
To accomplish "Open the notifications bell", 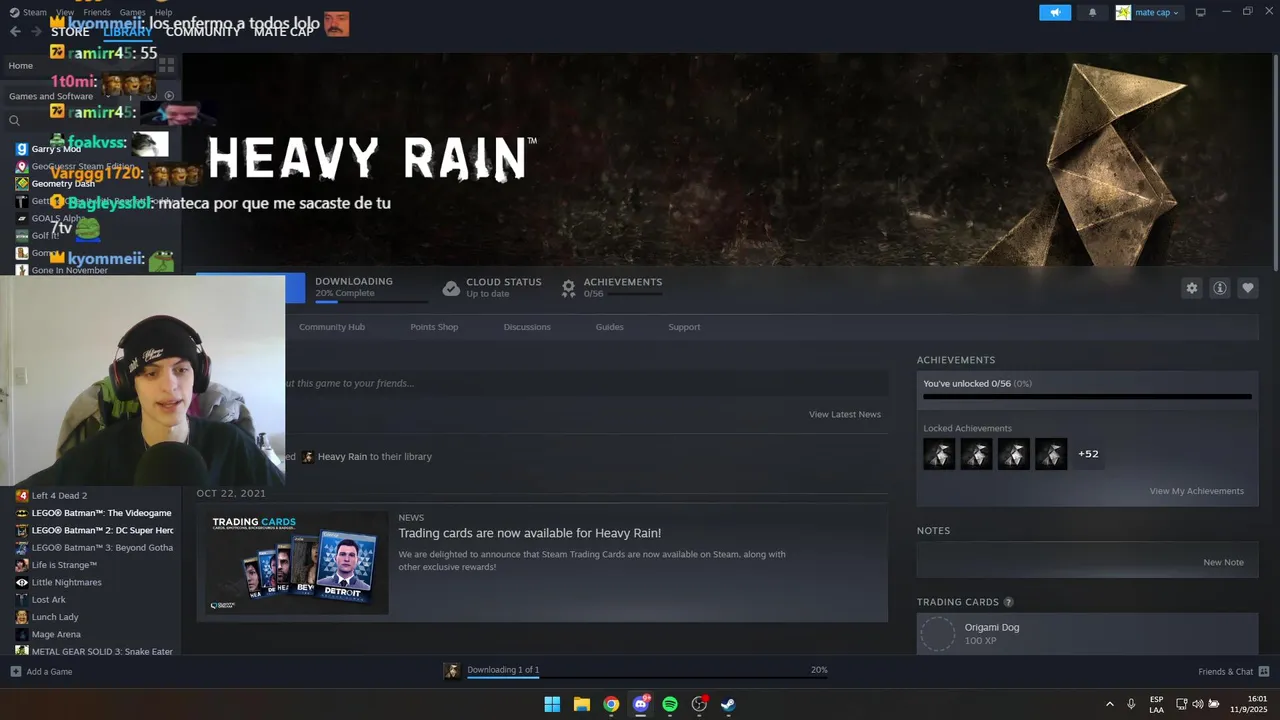I will pos(1092,13).
